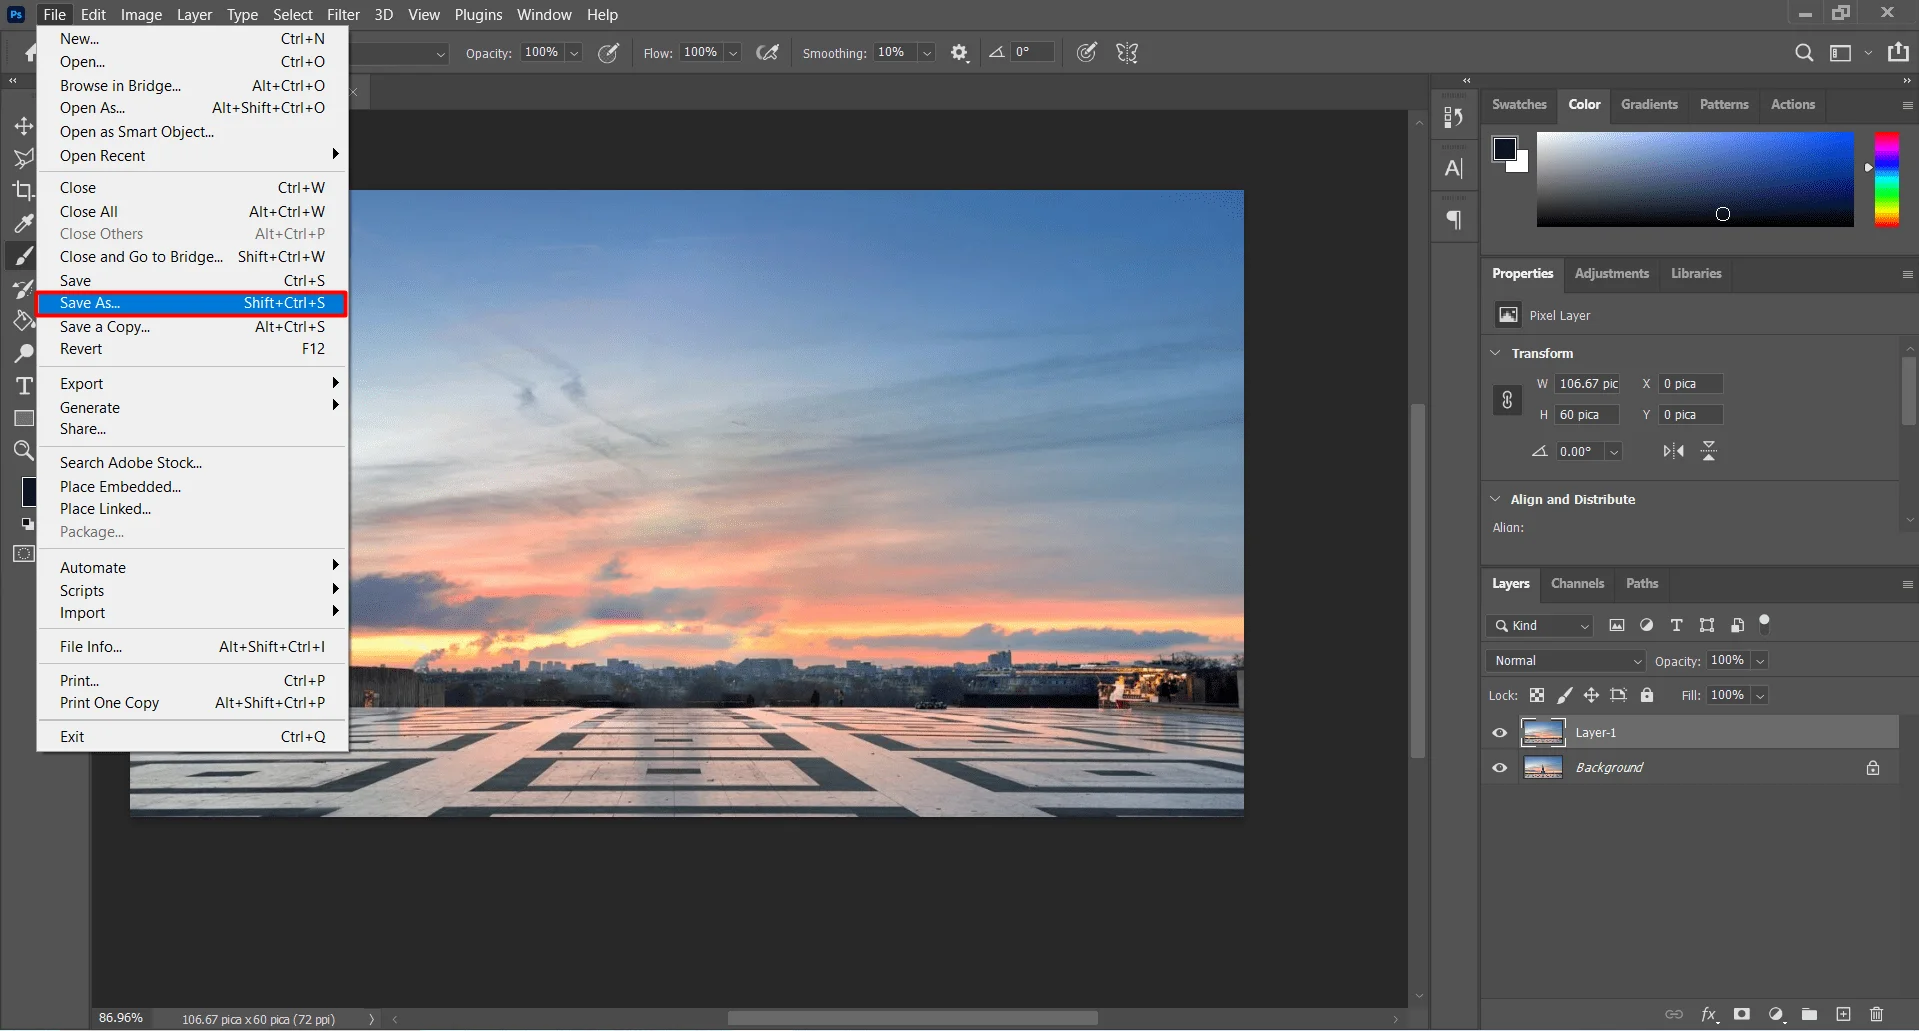This screenshot has width=1919, height=1031.
Task: Click Open Recent submenu entry
Action: click(192, 156)
